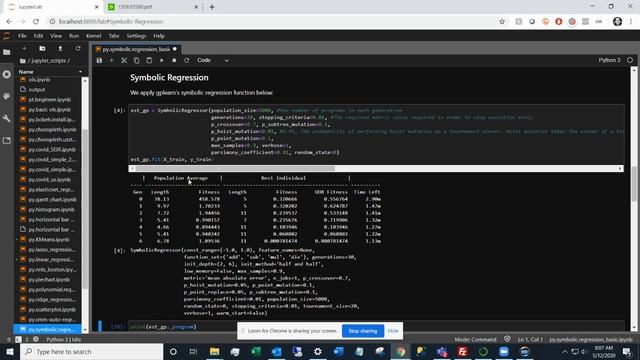Image resolution: width=640 pixels, height=360 pixels.
Task: Open py.scatterplot.ipynb file
Action: (x=52, y=309)
